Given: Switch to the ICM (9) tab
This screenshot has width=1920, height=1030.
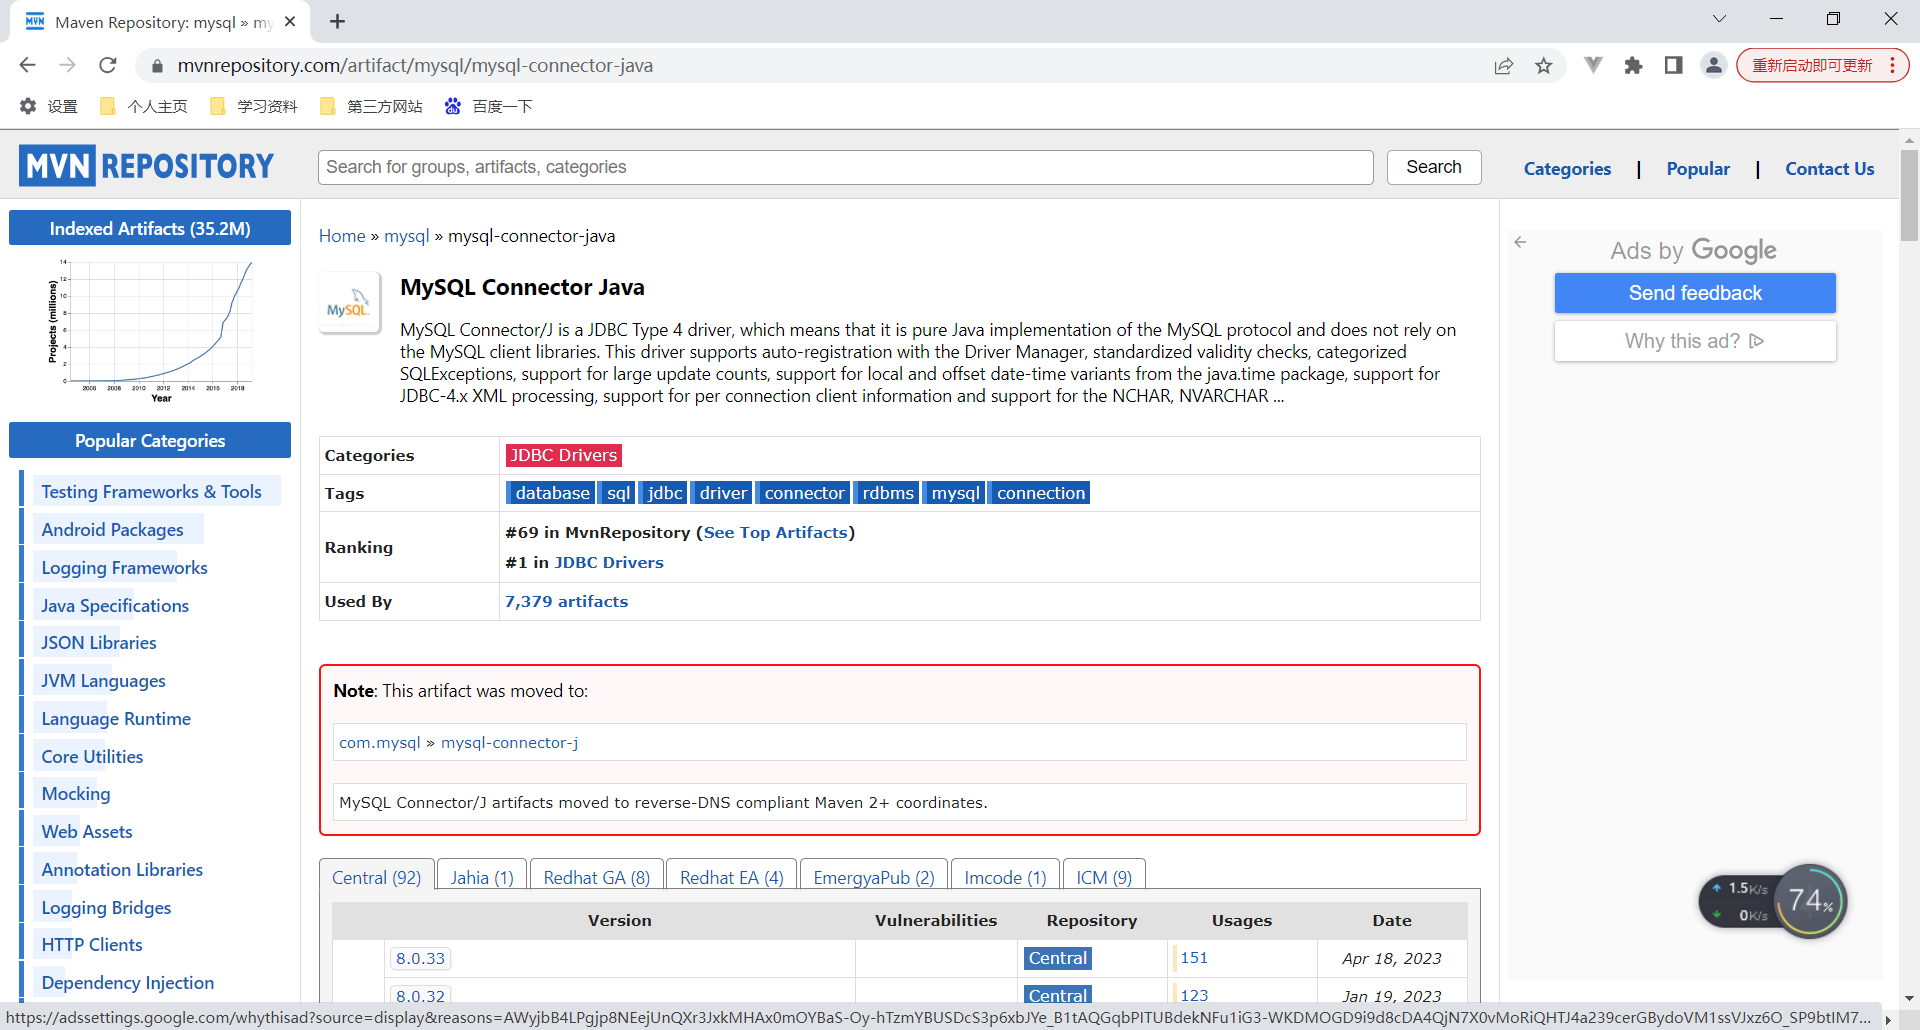Looking at the screenshot, I should [1104, 877].
